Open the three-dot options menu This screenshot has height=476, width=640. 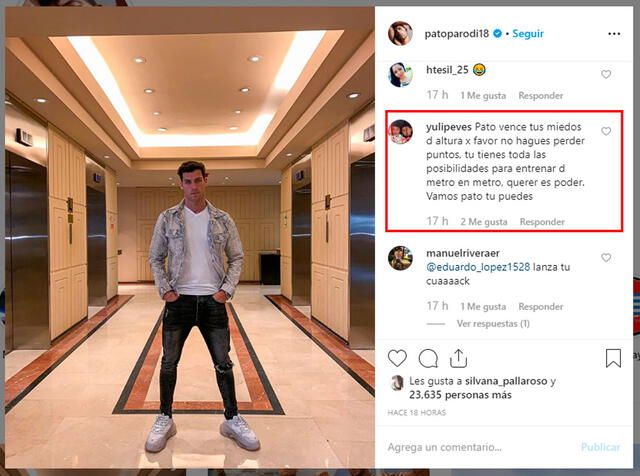point(614,34)
